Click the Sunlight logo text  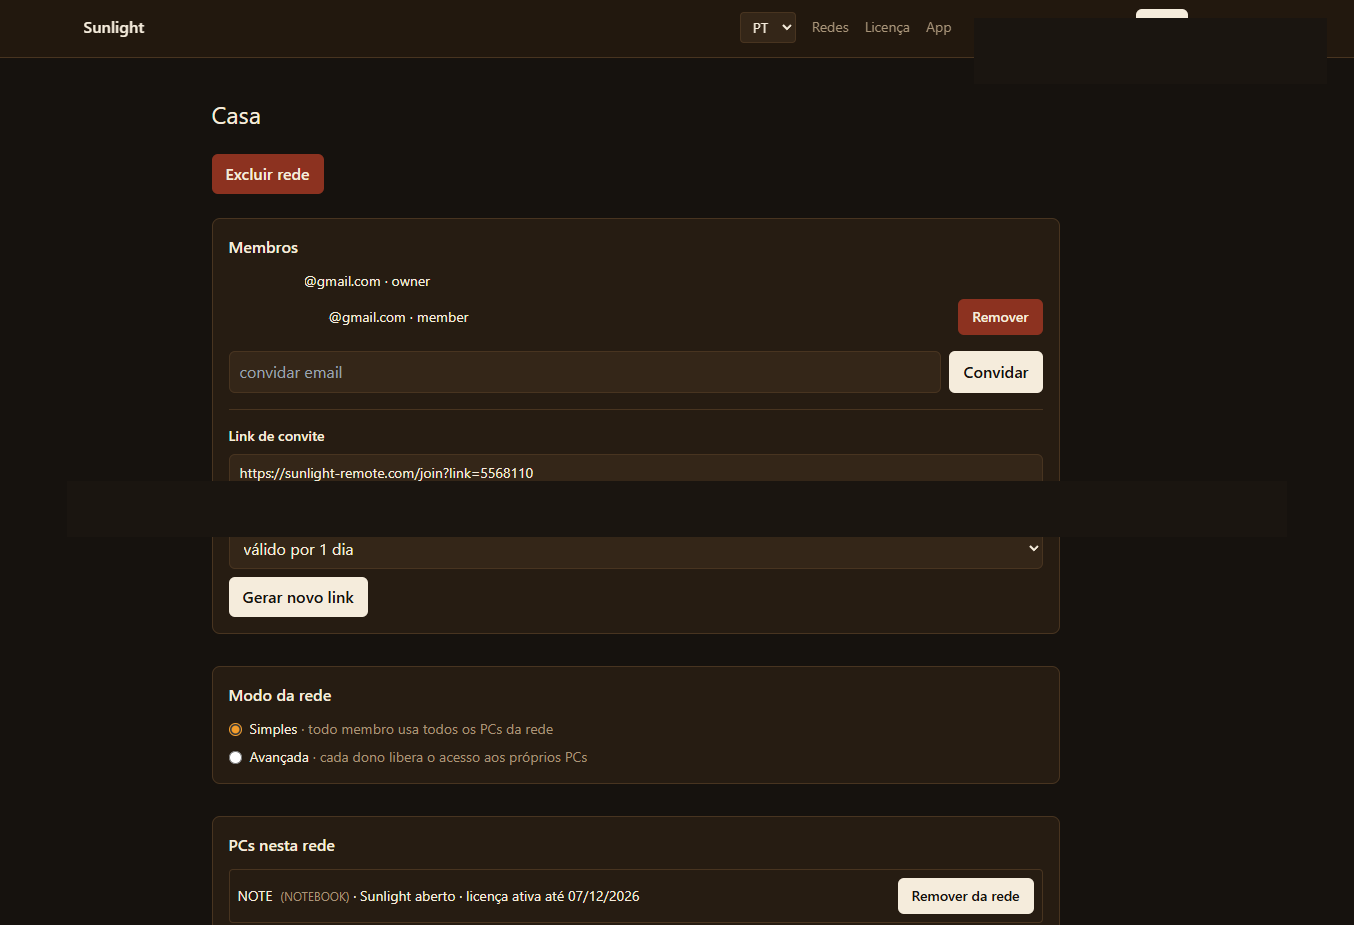point(114,28)
